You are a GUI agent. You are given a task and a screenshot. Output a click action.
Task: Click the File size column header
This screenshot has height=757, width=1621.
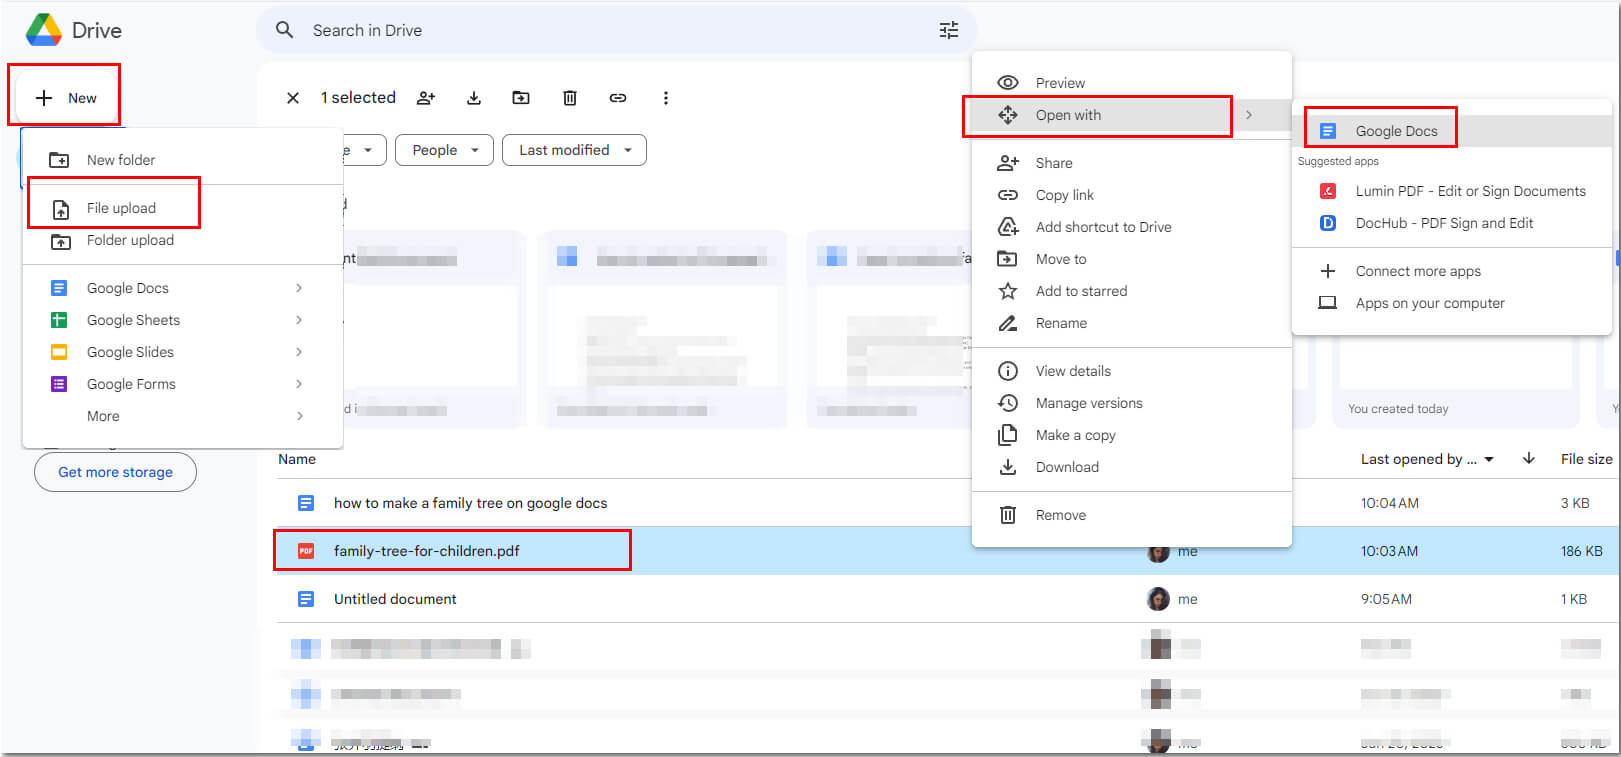pyautogui.click(x=1586, y=459)
